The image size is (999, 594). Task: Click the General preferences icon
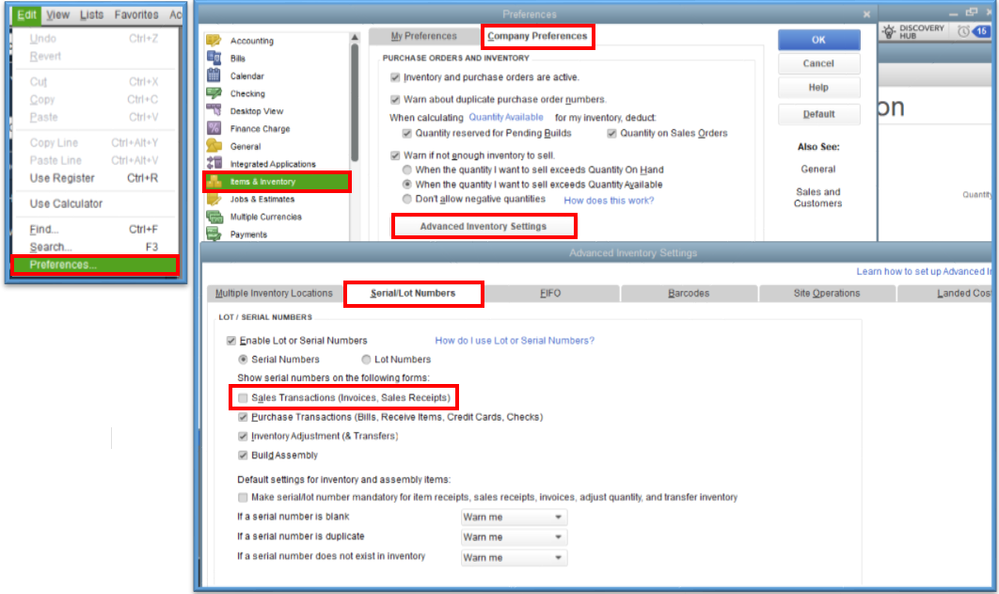point(213,146)
